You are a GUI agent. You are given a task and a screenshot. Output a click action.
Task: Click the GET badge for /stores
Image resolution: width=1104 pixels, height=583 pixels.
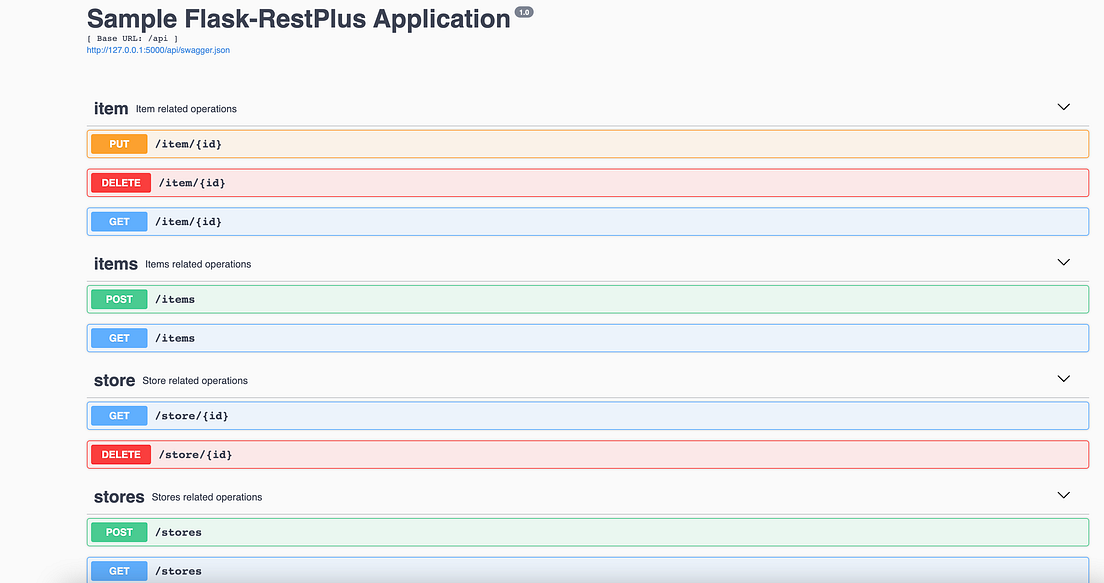pos(119,571)
